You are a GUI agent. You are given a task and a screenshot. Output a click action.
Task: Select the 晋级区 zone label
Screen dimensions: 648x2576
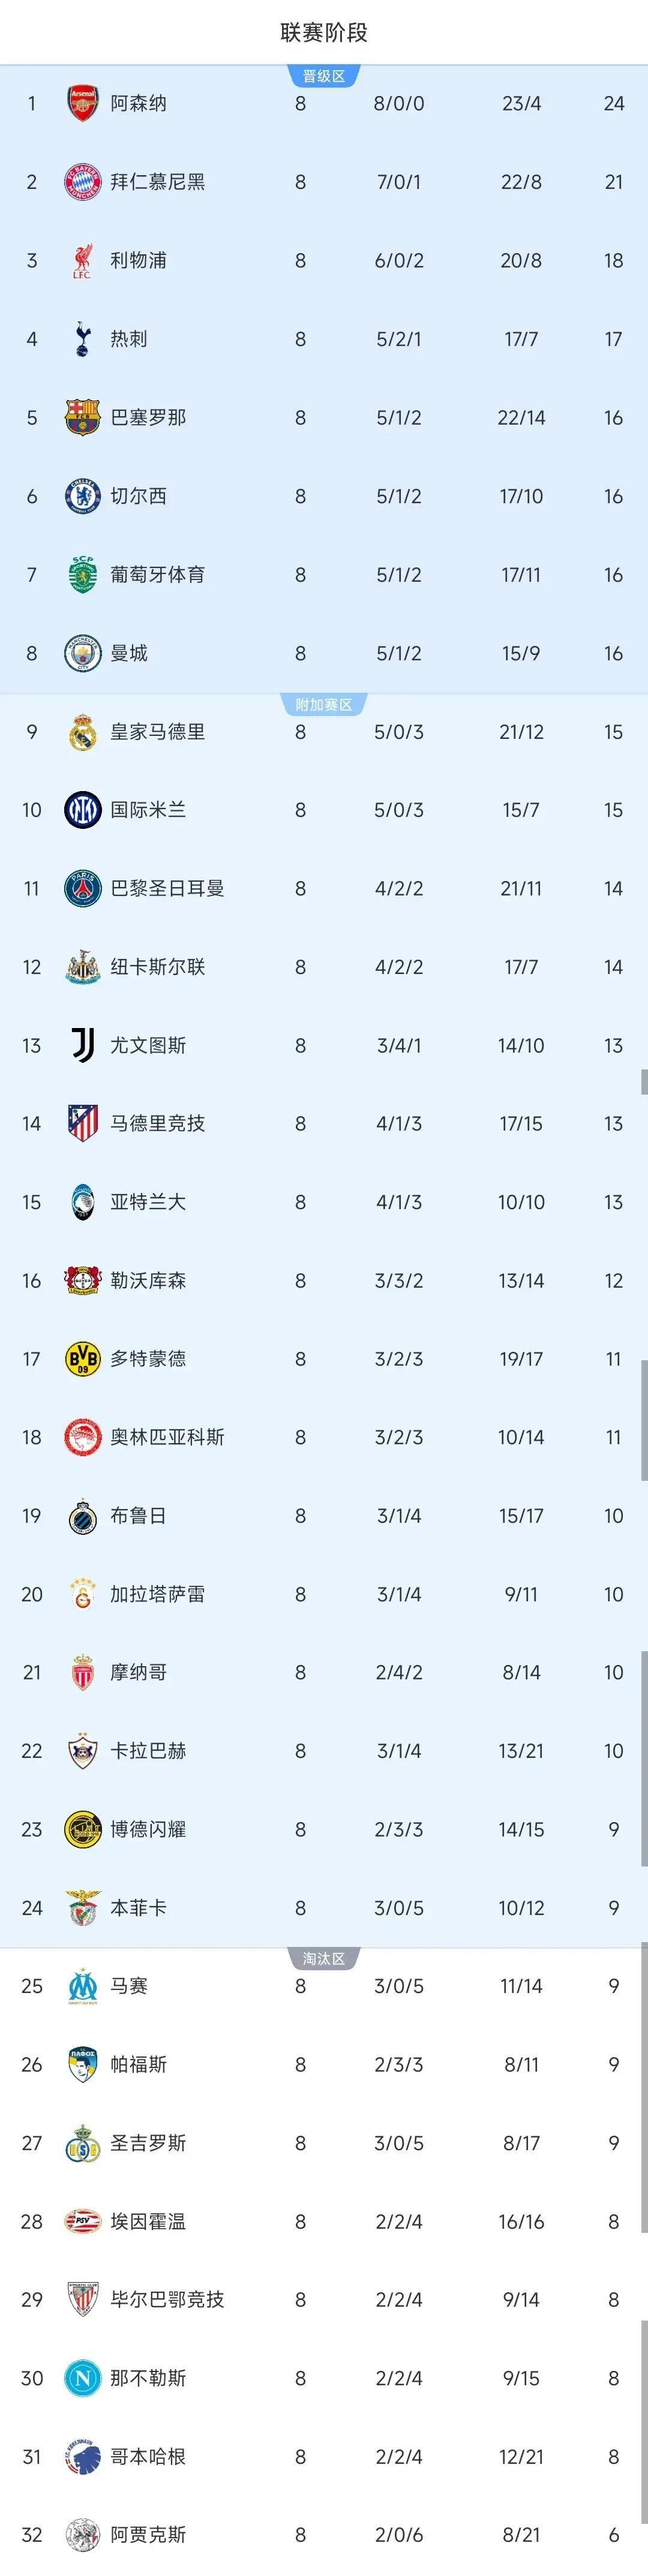click(x=323, y=77)
